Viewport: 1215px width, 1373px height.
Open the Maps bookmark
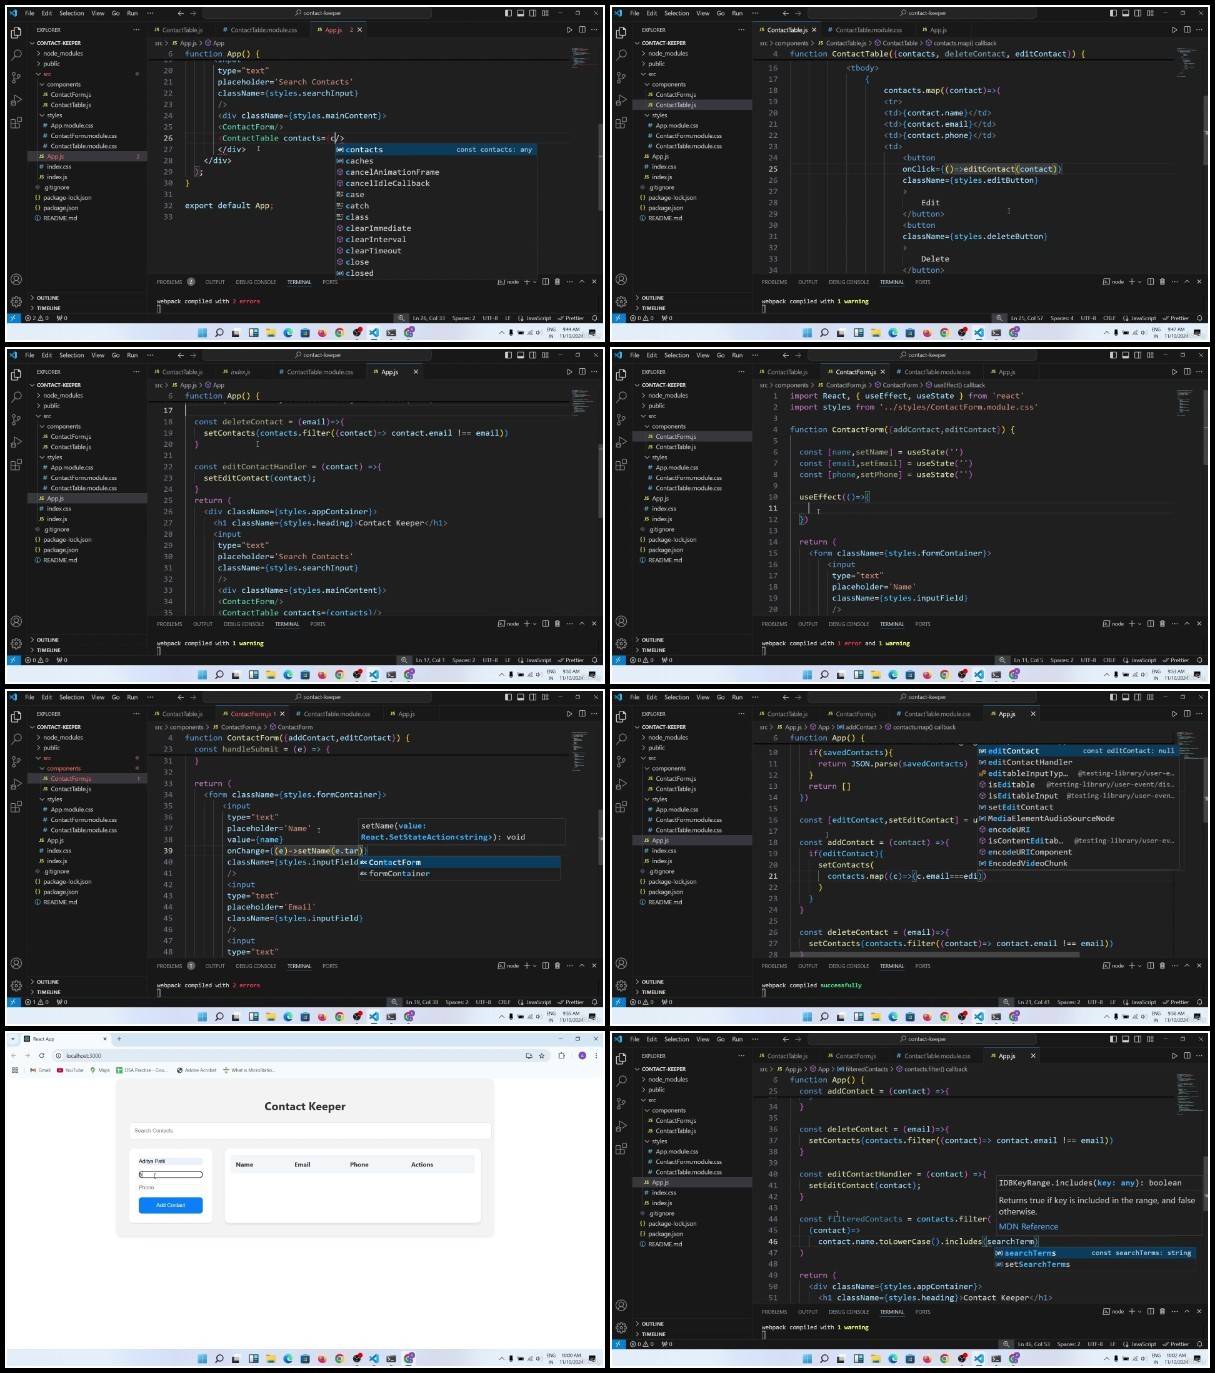pyautogui.click(x=100, y=1070)
